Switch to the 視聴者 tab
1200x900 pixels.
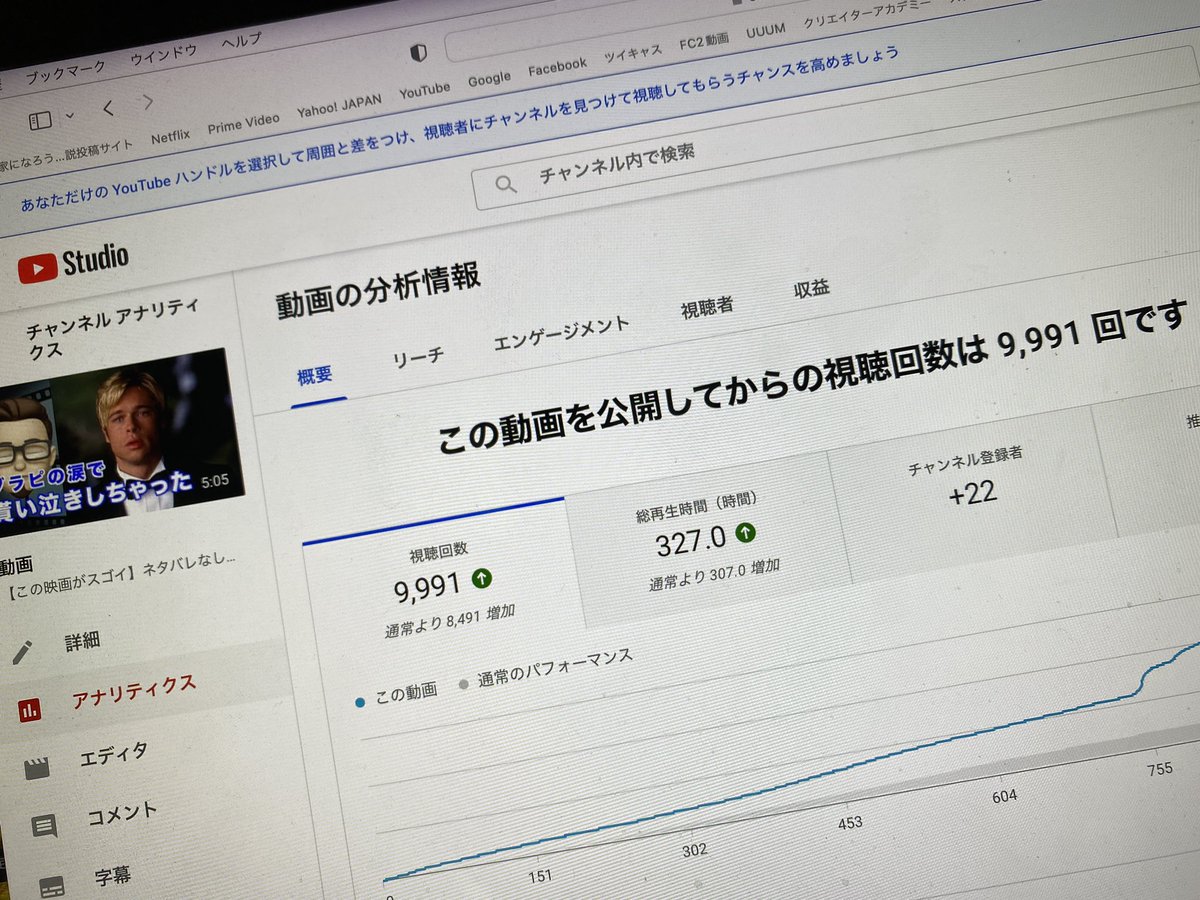pos(707,307)
